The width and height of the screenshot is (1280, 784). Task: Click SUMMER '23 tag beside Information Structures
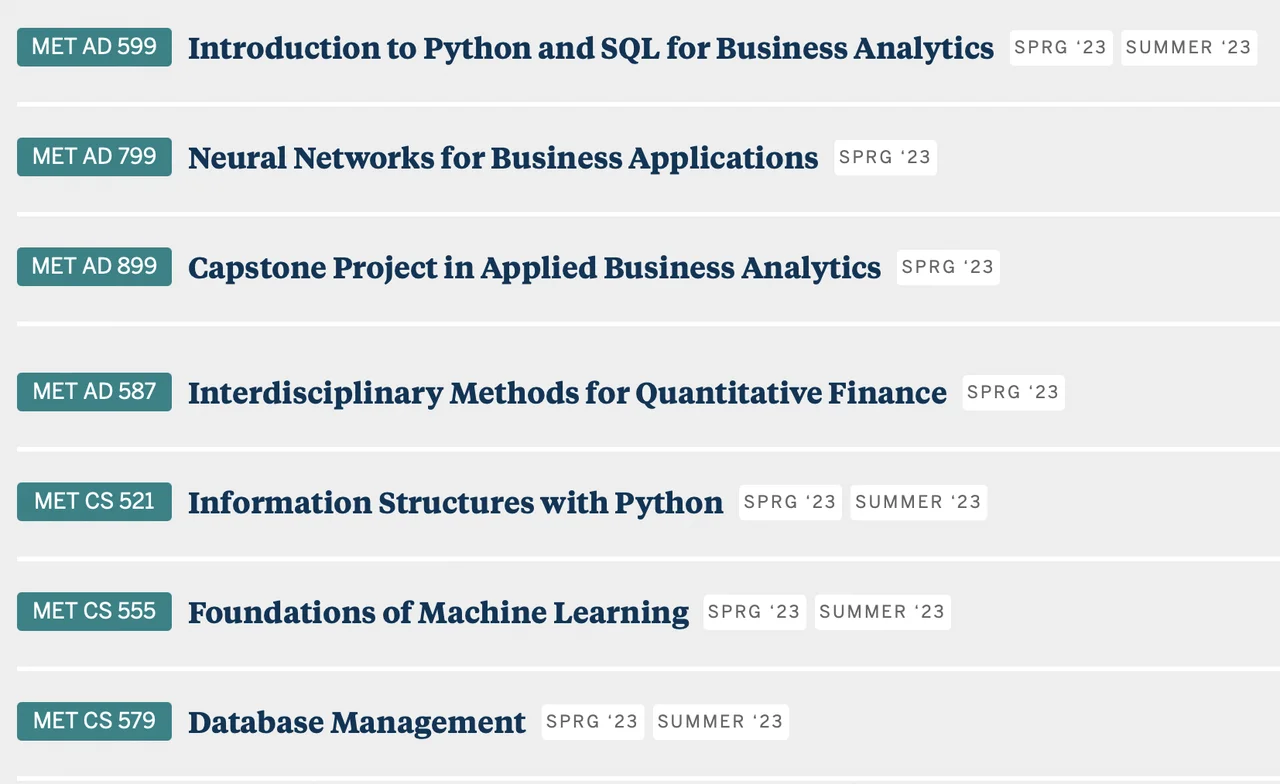[x=918, y=503]
